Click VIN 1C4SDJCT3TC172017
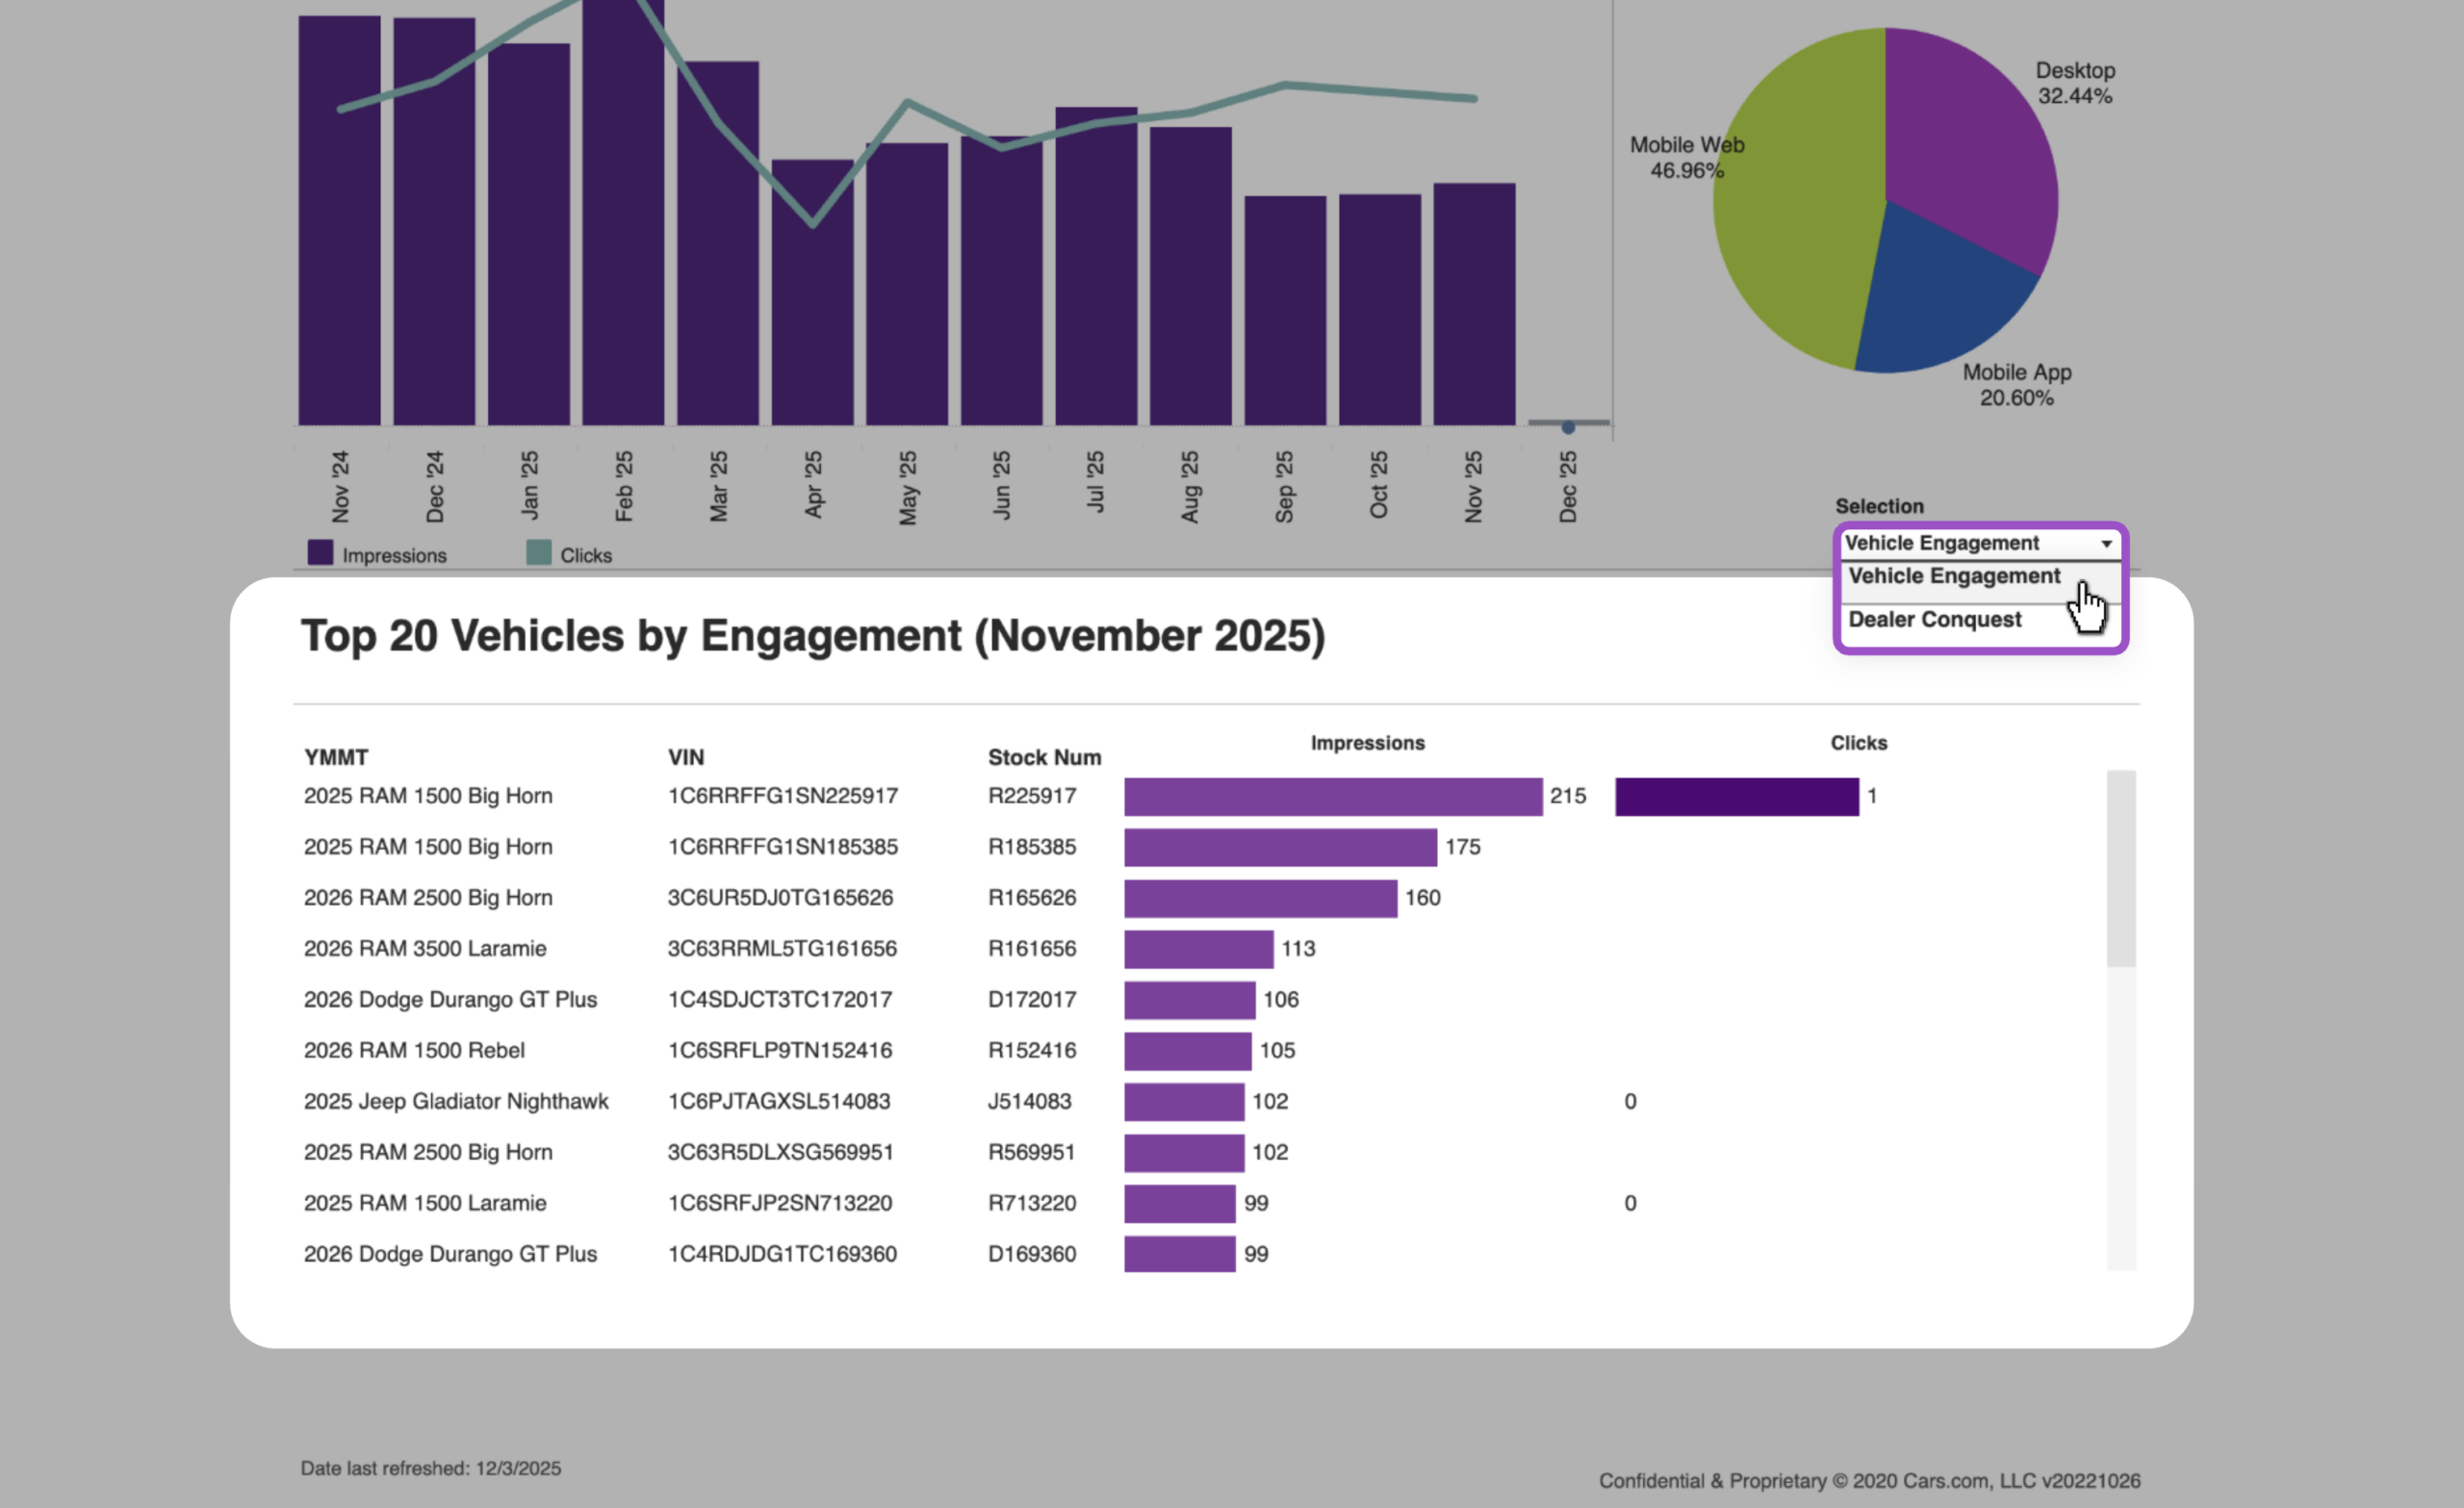The width and height of the screenshot is (2464, 1508). click(x=780, y=1000)
